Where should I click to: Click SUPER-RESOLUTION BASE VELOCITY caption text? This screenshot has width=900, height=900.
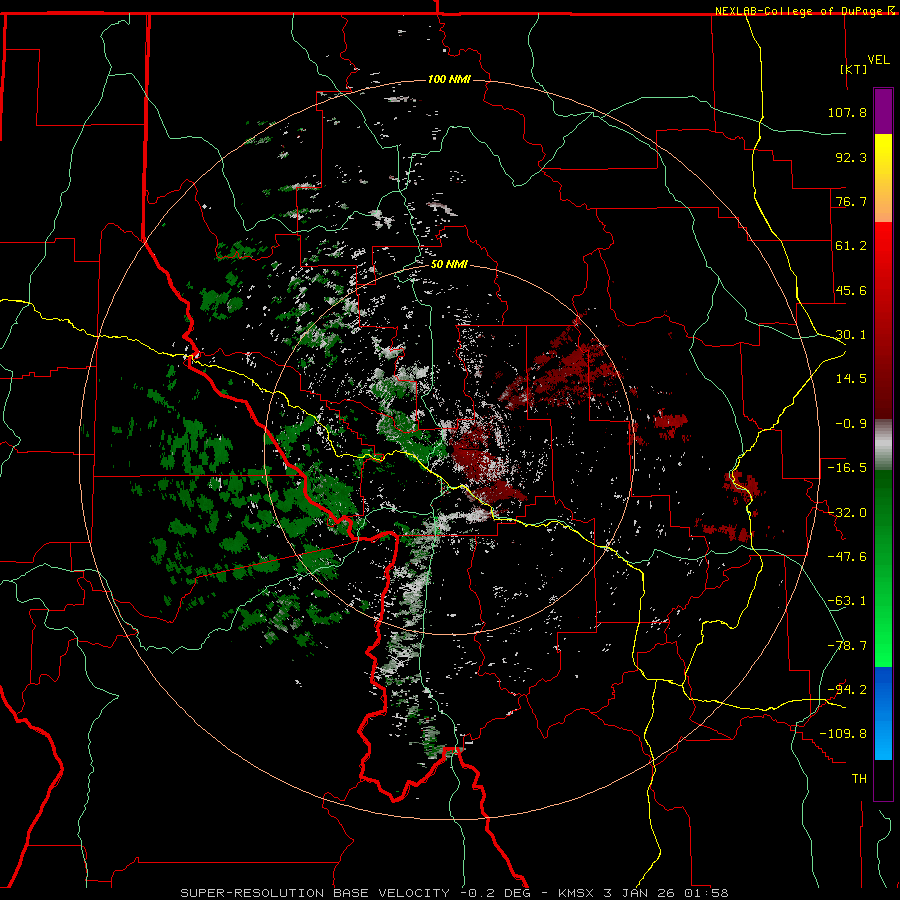(x=315, y=893)
